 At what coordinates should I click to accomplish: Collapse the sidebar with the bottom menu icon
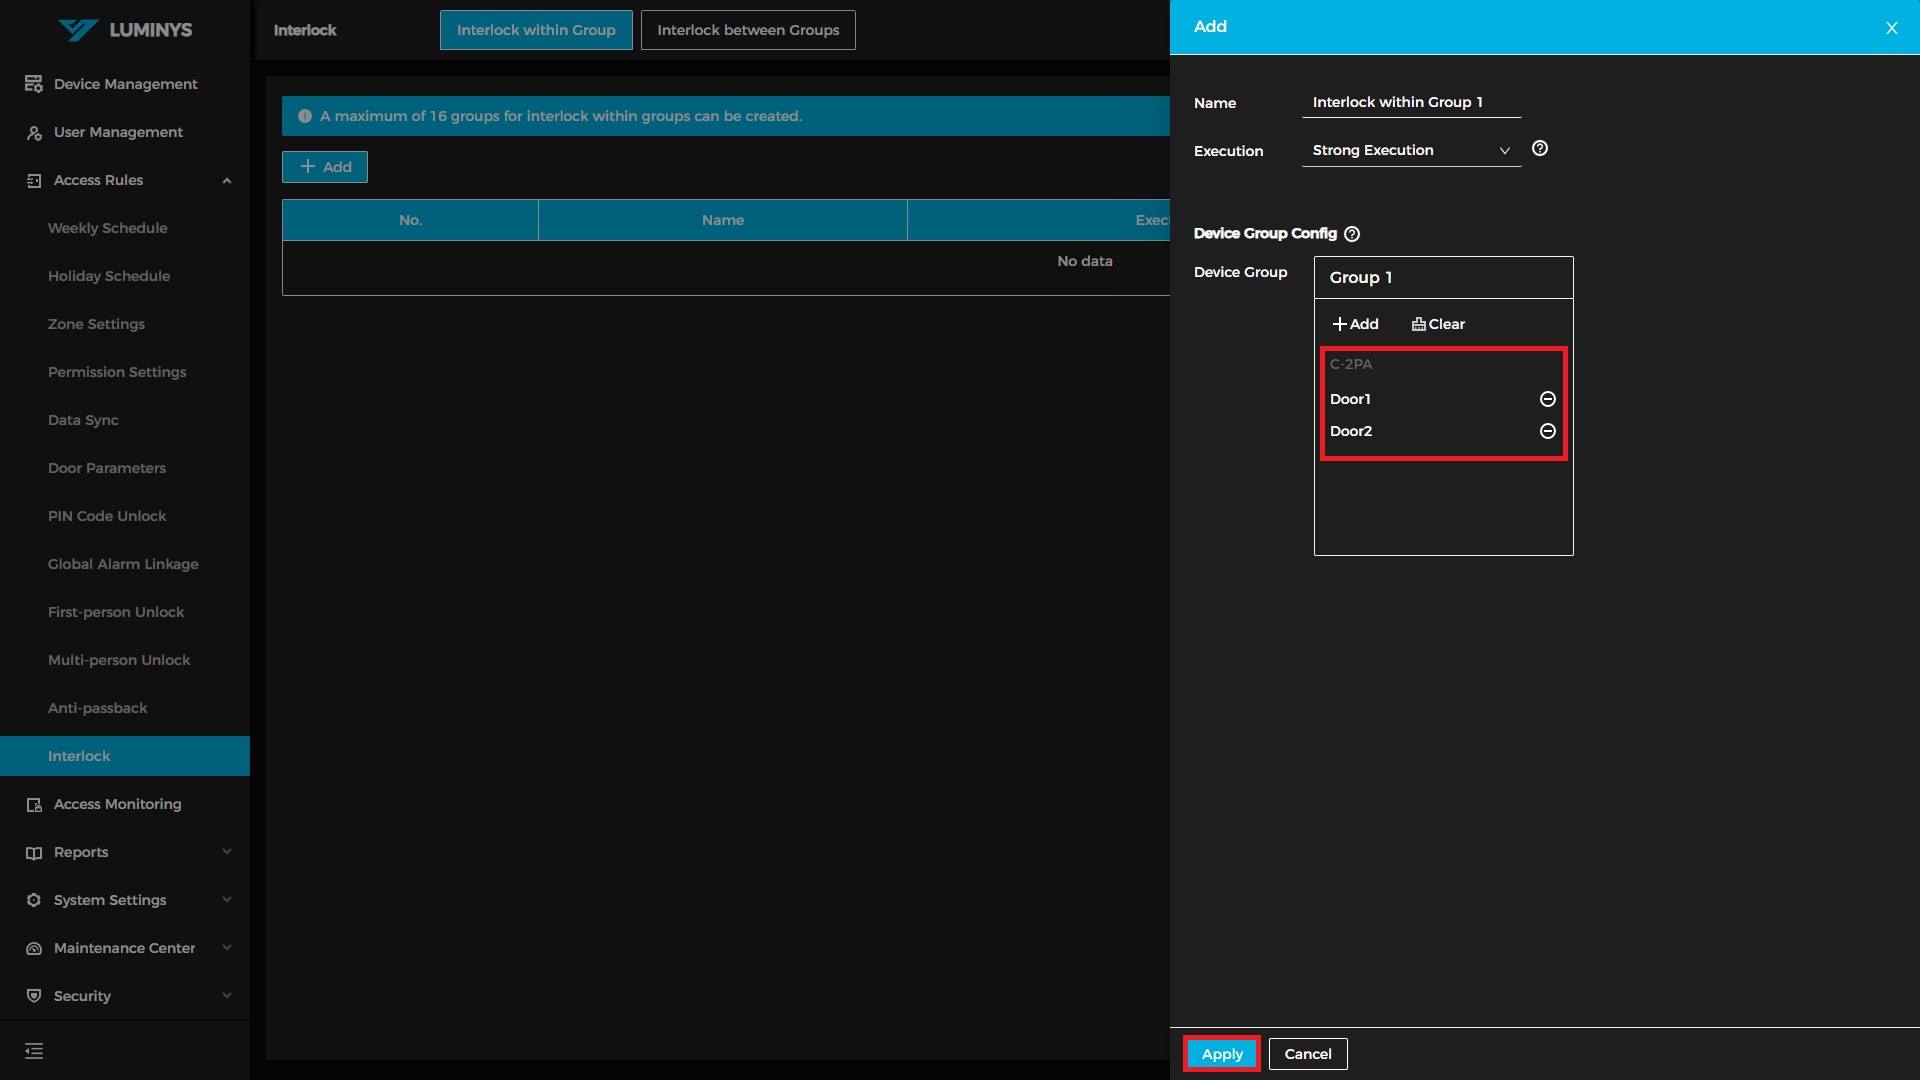click(34, 1051)
